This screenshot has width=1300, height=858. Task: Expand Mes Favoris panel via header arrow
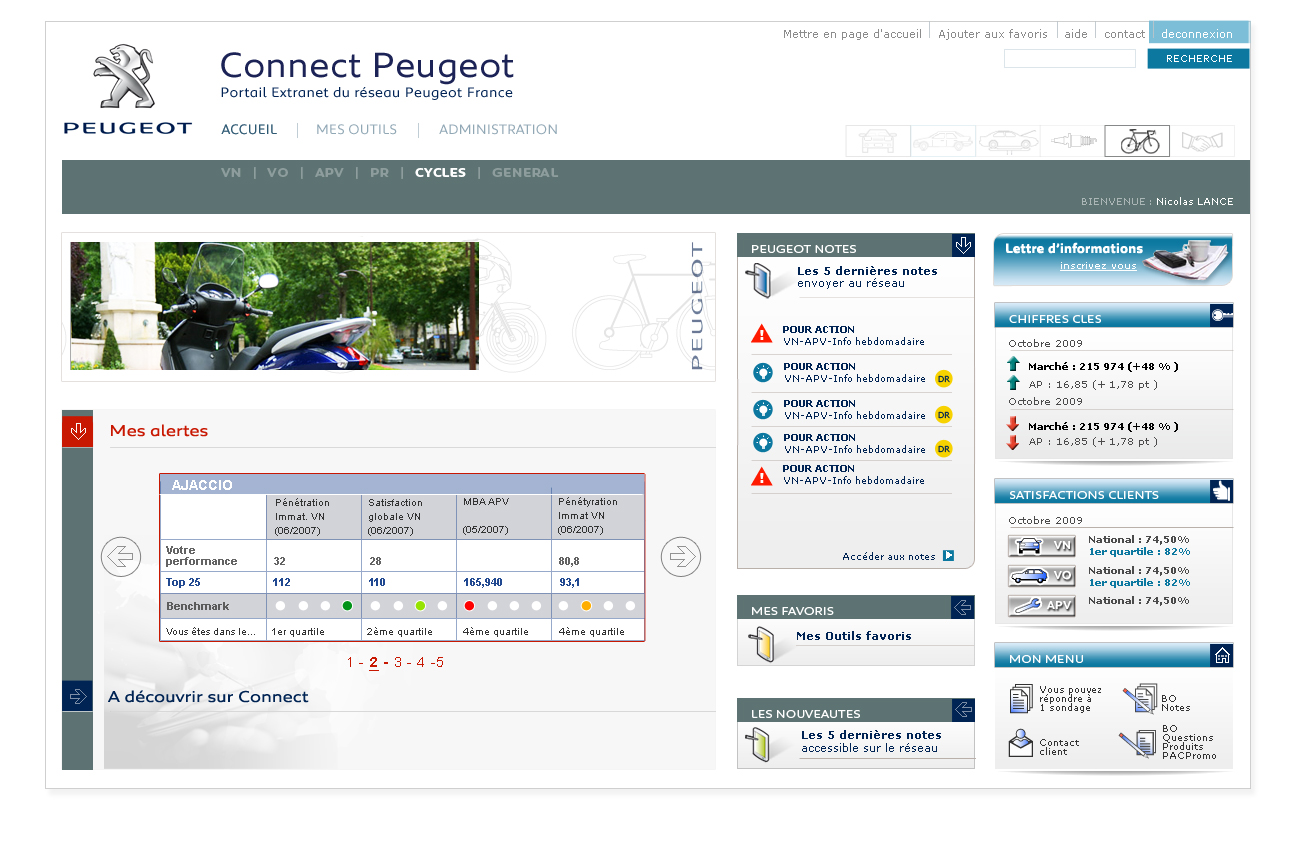963,607
